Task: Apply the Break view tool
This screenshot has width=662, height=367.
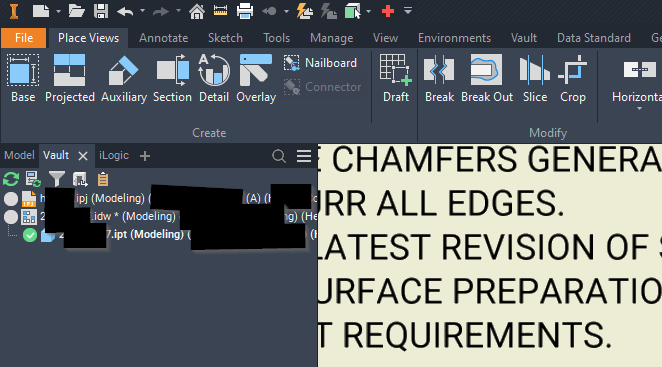Action: [439, 79]
